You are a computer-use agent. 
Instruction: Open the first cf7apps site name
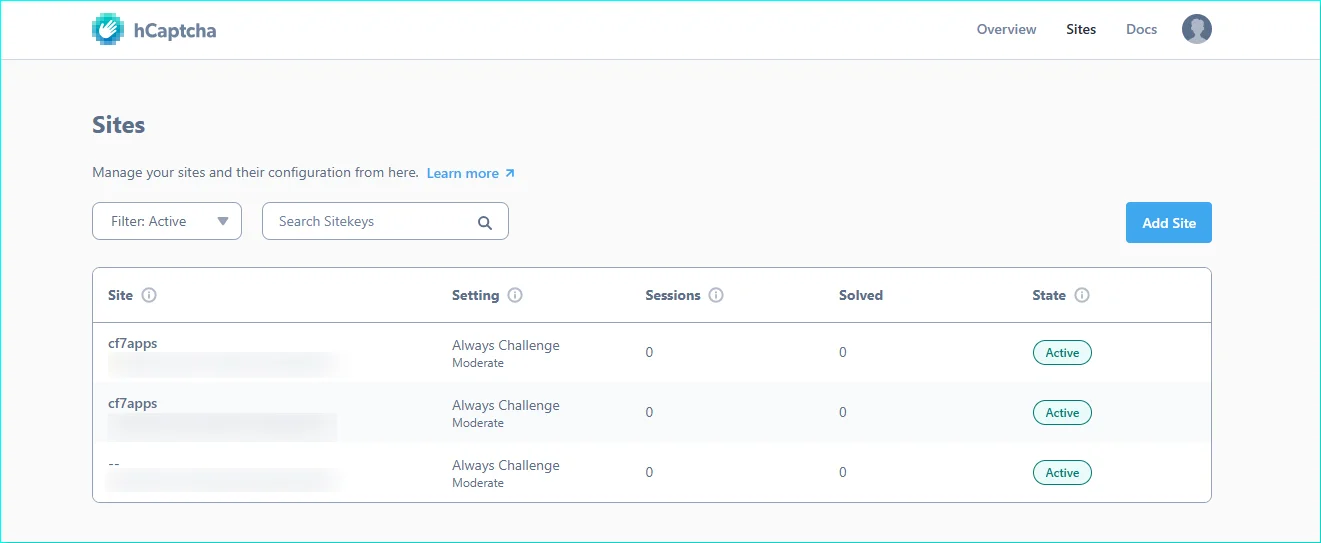click(132, 343)
